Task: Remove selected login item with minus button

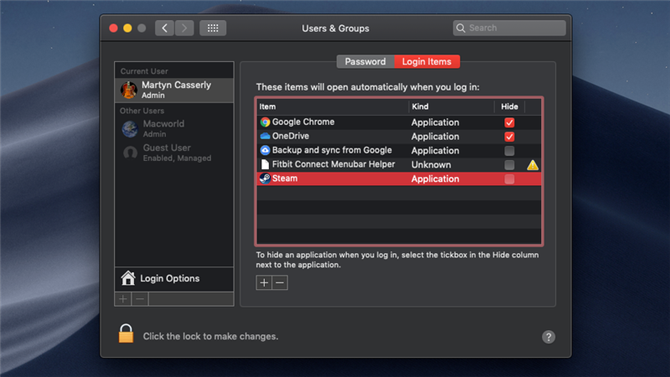Action: (x=280, y=283)
